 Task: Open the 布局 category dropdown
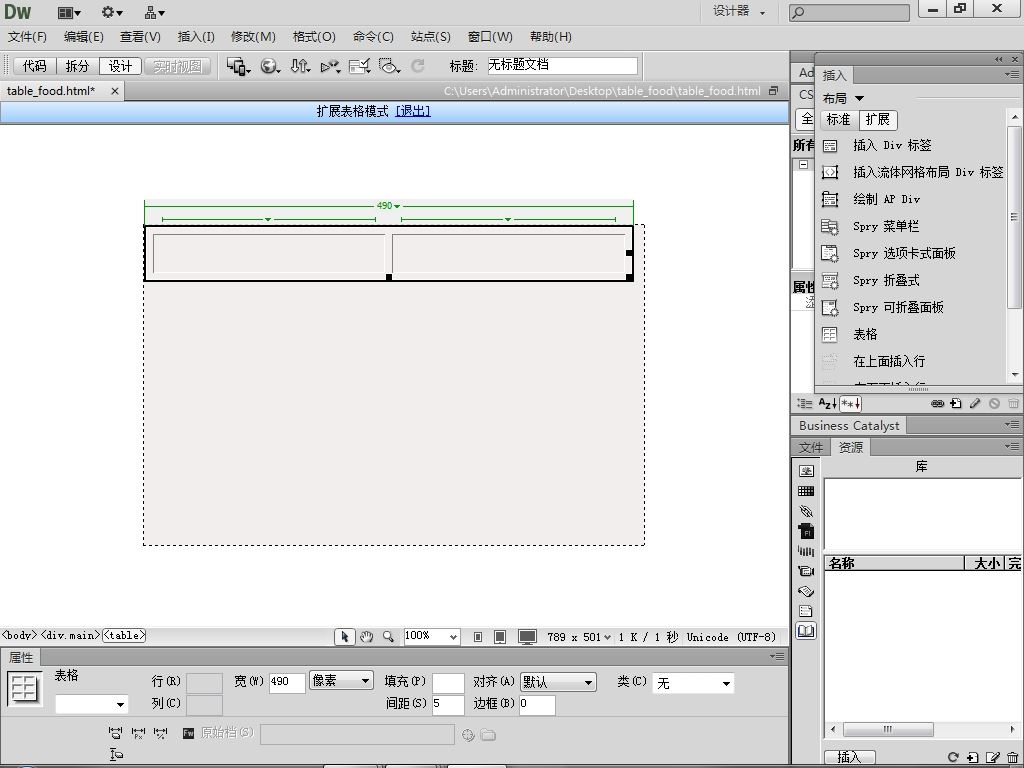(x=844, y=99)
